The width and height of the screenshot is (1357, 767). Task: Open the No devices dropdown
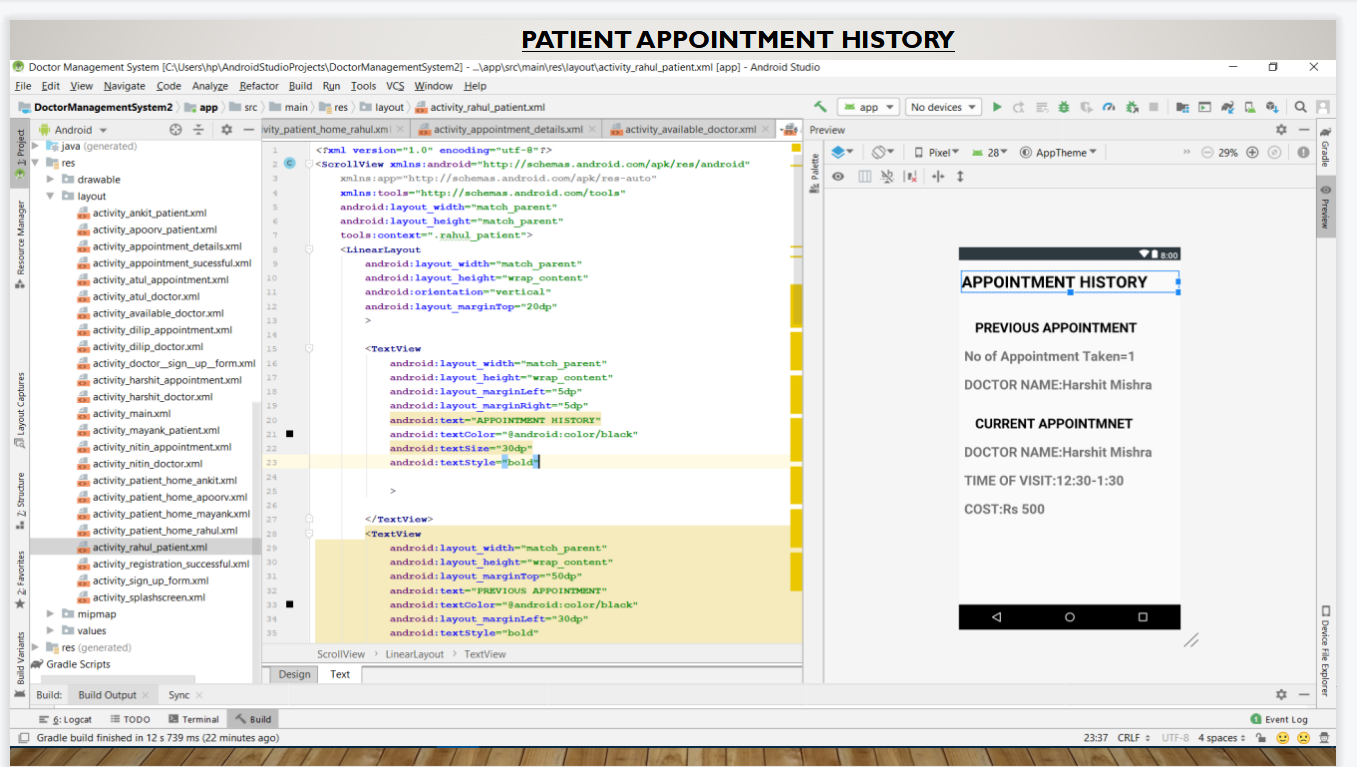click(x=942, y=107)
